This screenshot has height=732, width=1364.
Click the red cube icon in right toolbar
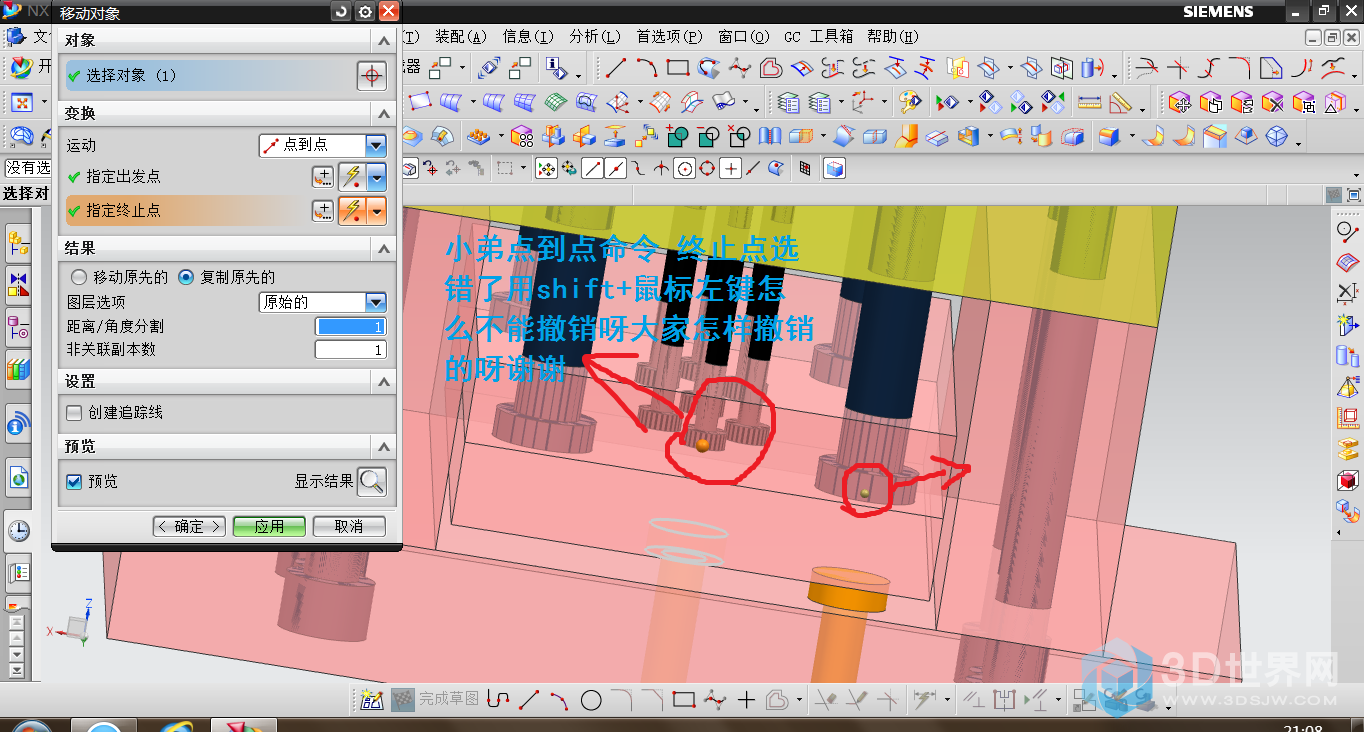[1348, 482]
